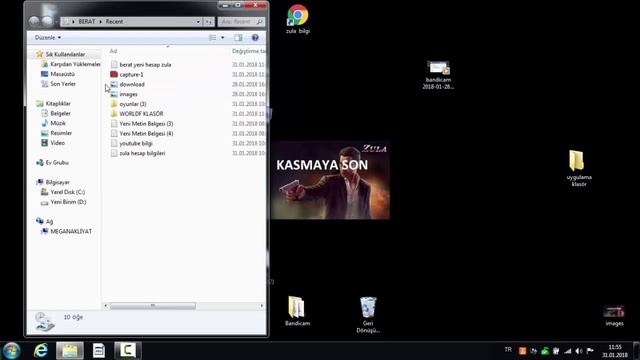Open the Windows Start menu
Viewport: 640px width, 360px height.
coord(11,351)
